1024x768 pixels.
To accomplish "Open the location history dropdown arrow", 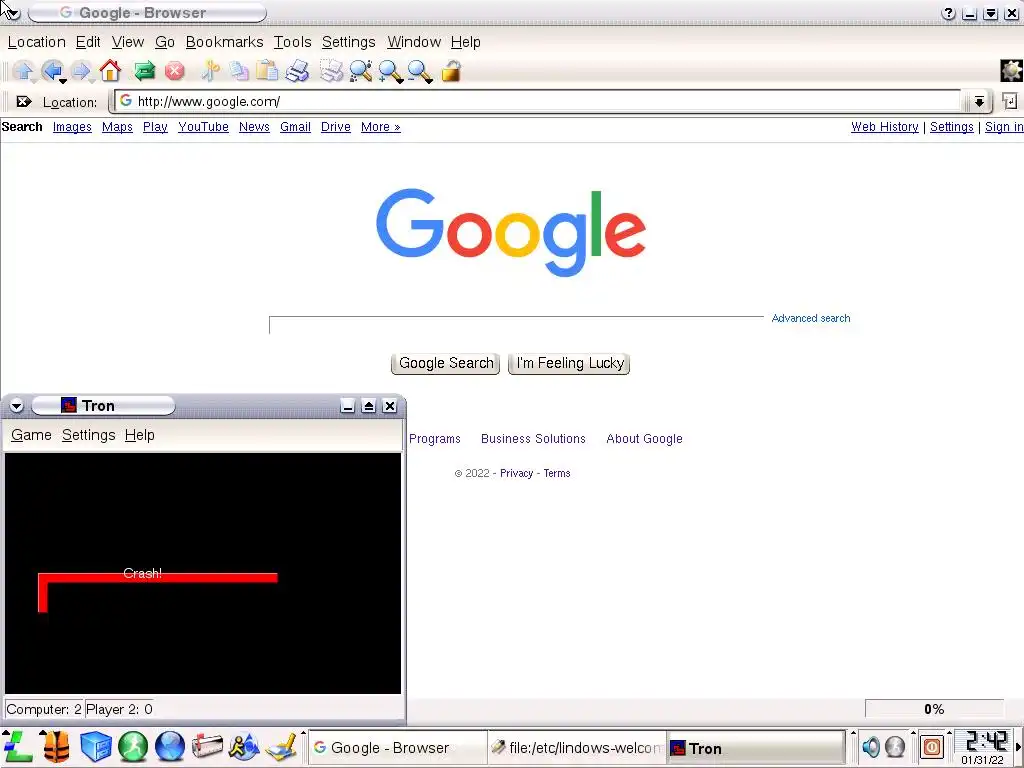I will 979,101.
